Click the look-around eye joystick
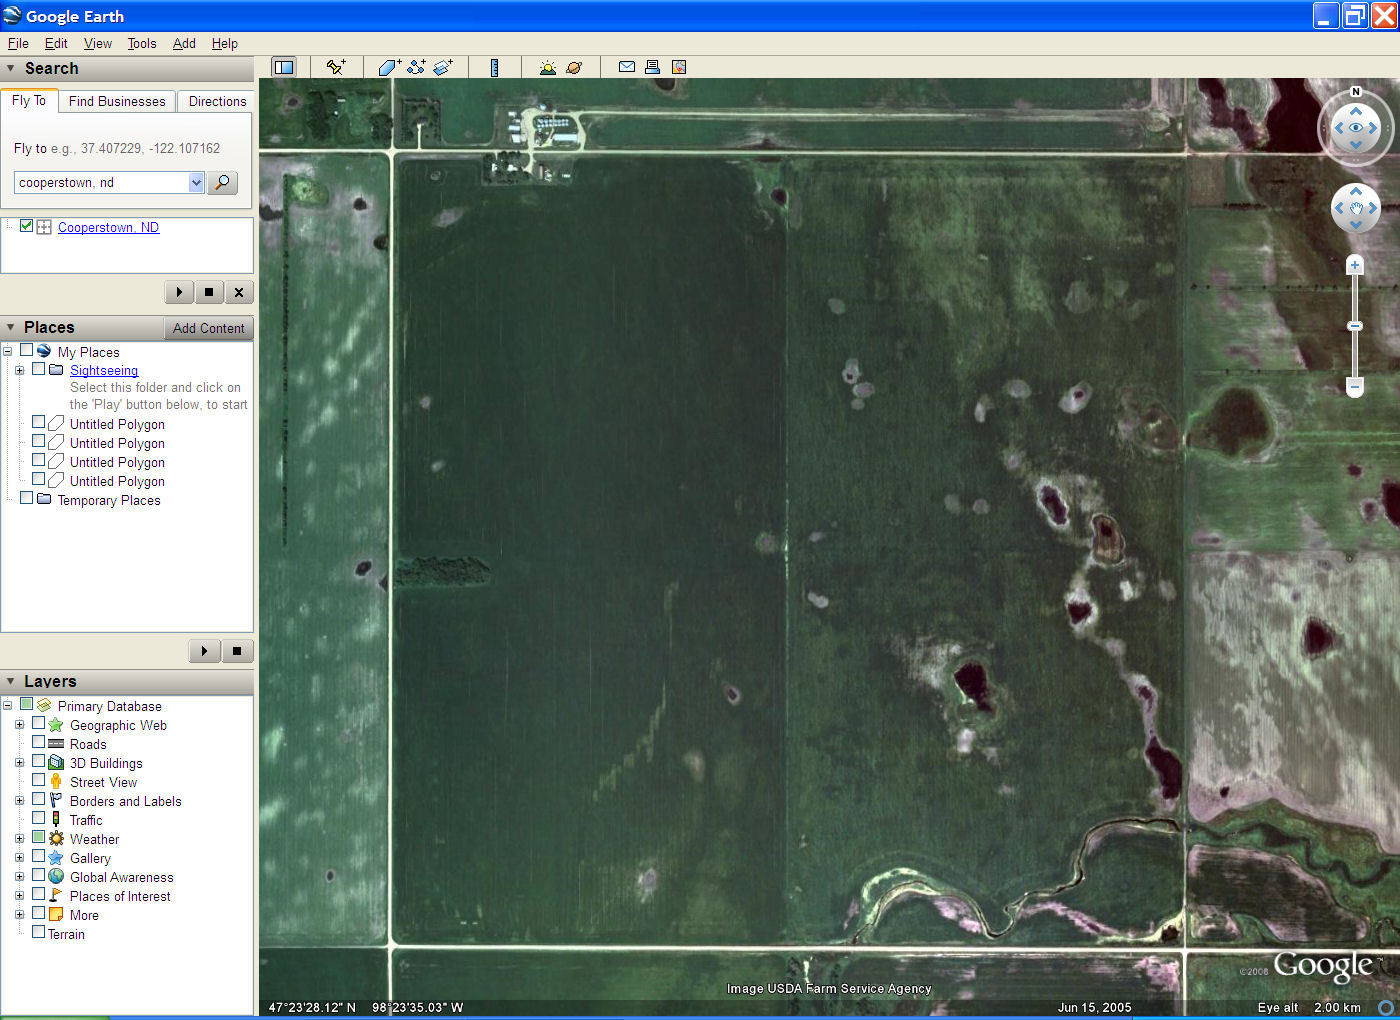The height and width of the screenshot is (1020, 1400). 1356,128
